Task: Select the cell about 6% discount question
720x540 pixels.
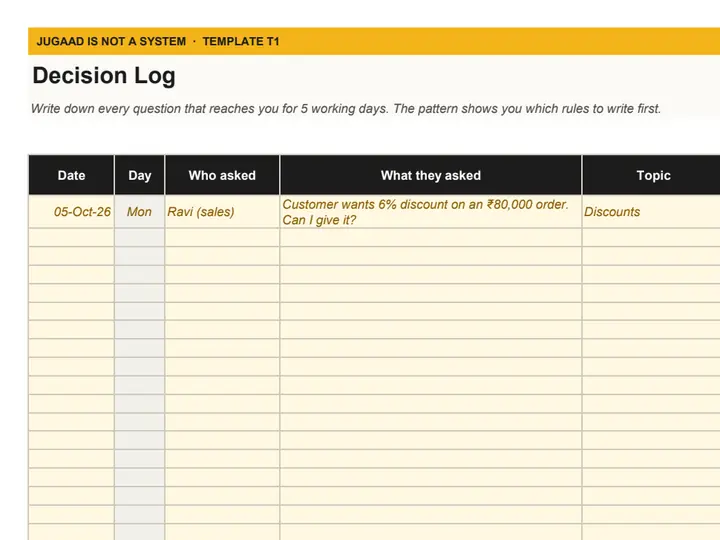Action: [431, 212]
